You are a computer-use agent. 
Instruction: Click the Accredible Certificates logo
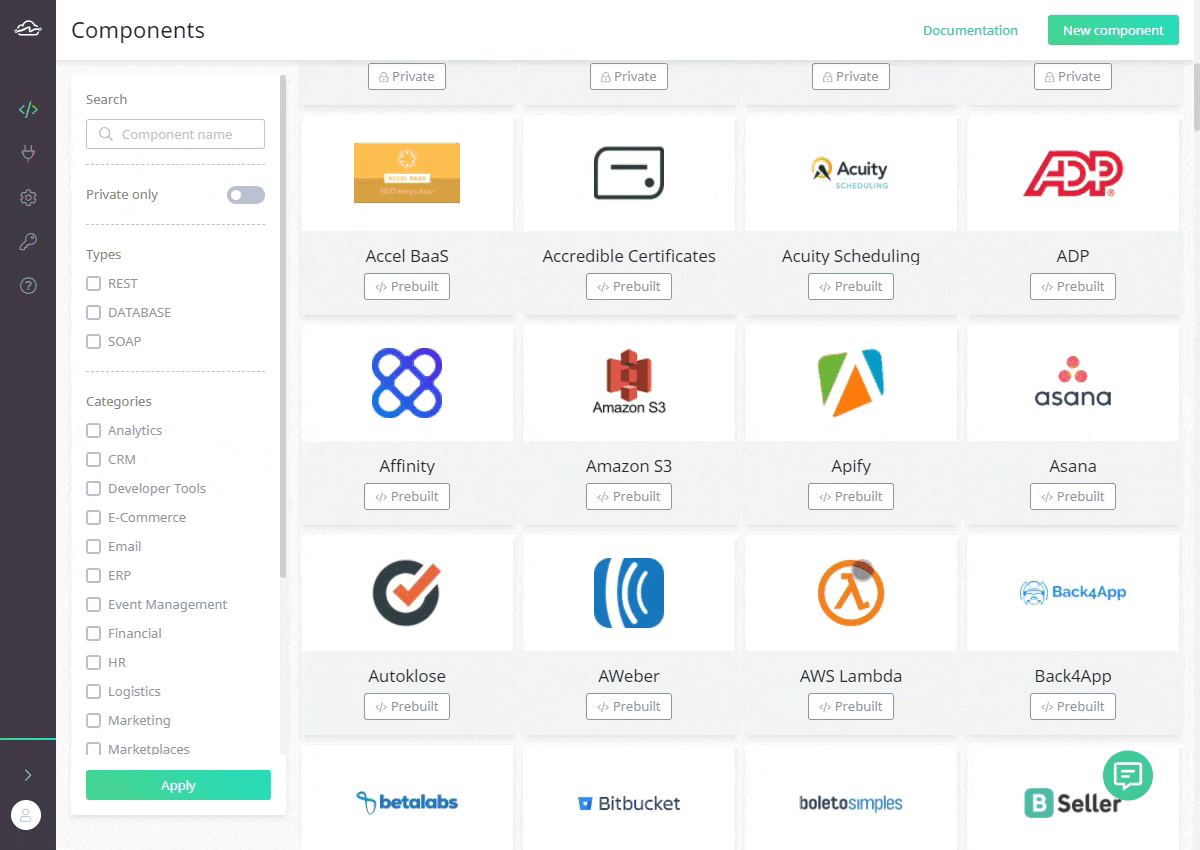coord(629,173)
